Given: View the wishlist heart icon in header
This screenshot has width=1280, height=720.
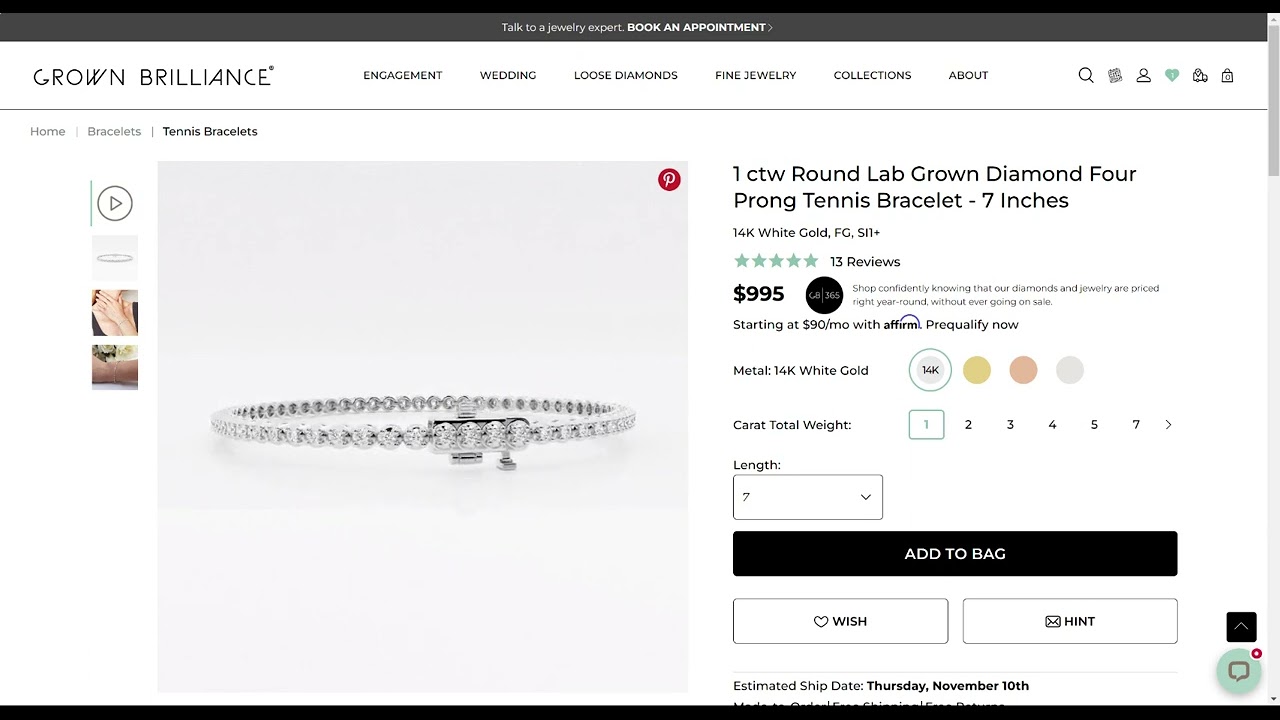Looking at the screenshot, I should tap(1171, 75).
